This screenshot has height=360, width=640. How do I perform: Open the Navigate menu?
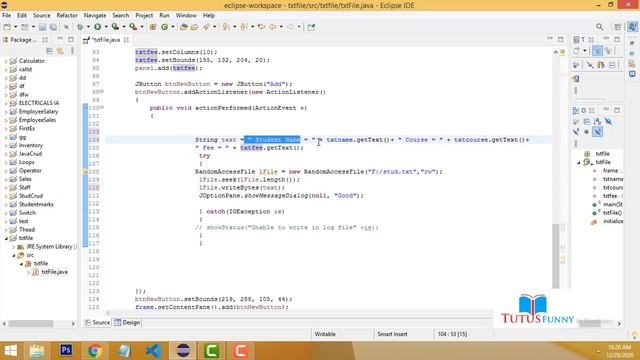(95, 15)
